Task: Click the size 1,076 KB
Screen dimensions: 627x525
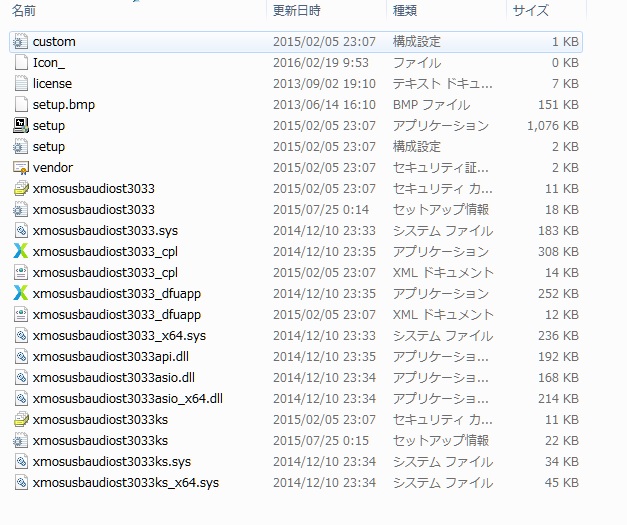Action: [x=553, y=126]
